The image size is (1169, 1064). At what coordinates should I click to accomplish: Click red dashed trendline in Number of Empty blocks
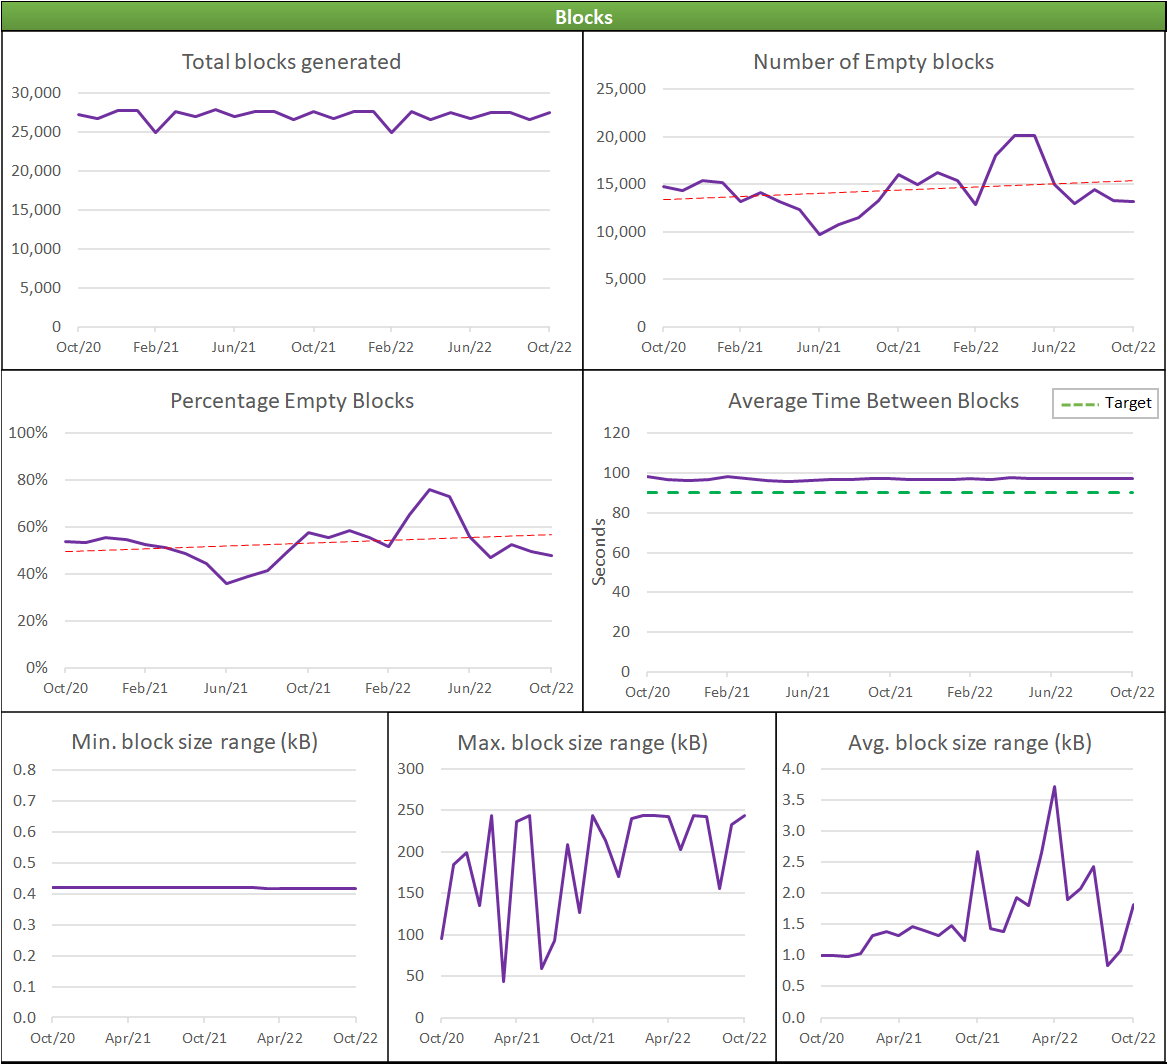[x=898, y=190]
